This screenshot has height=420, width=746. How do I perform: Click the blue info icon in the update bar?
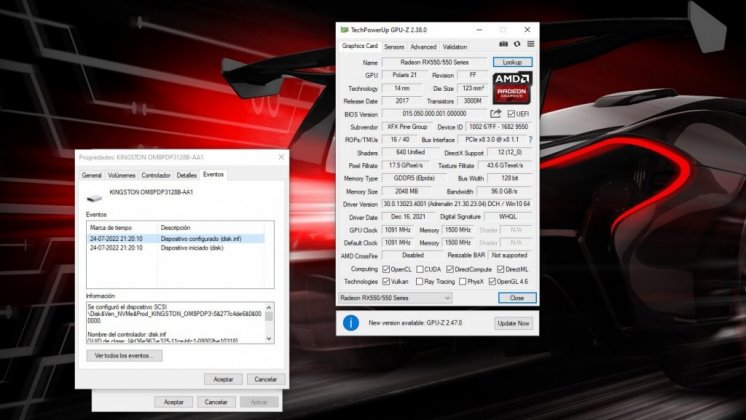pos(351,323)
